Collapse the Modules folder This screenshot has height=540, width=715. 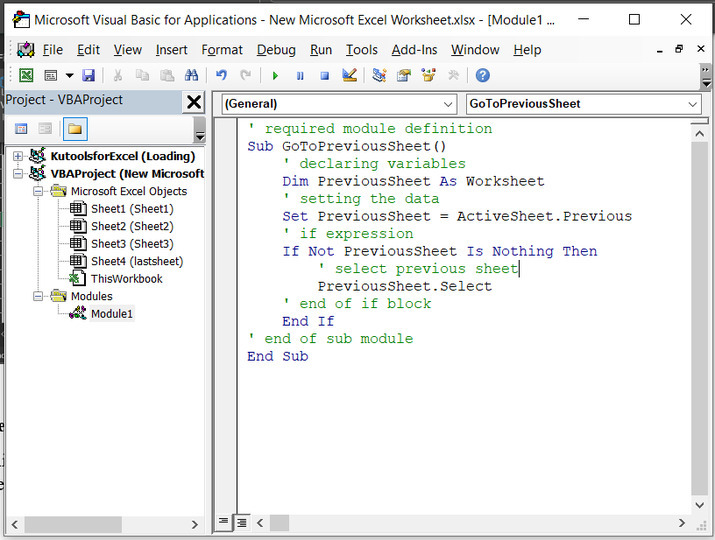tap(38, 296)
